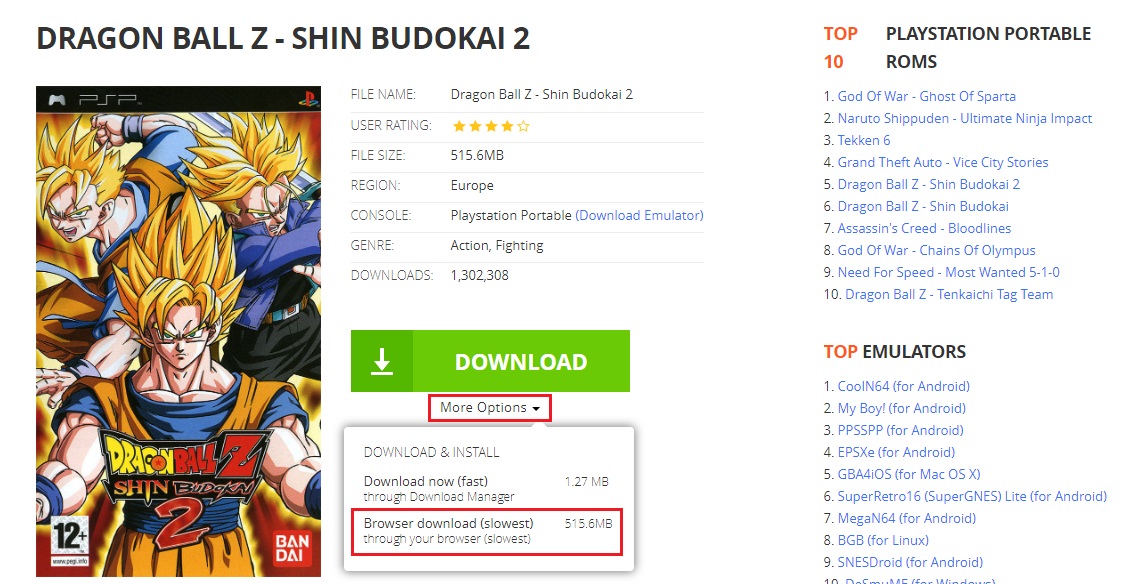
Task: Open CoolN64 (for Android) emulator link
Action: [x=904, y=386]
